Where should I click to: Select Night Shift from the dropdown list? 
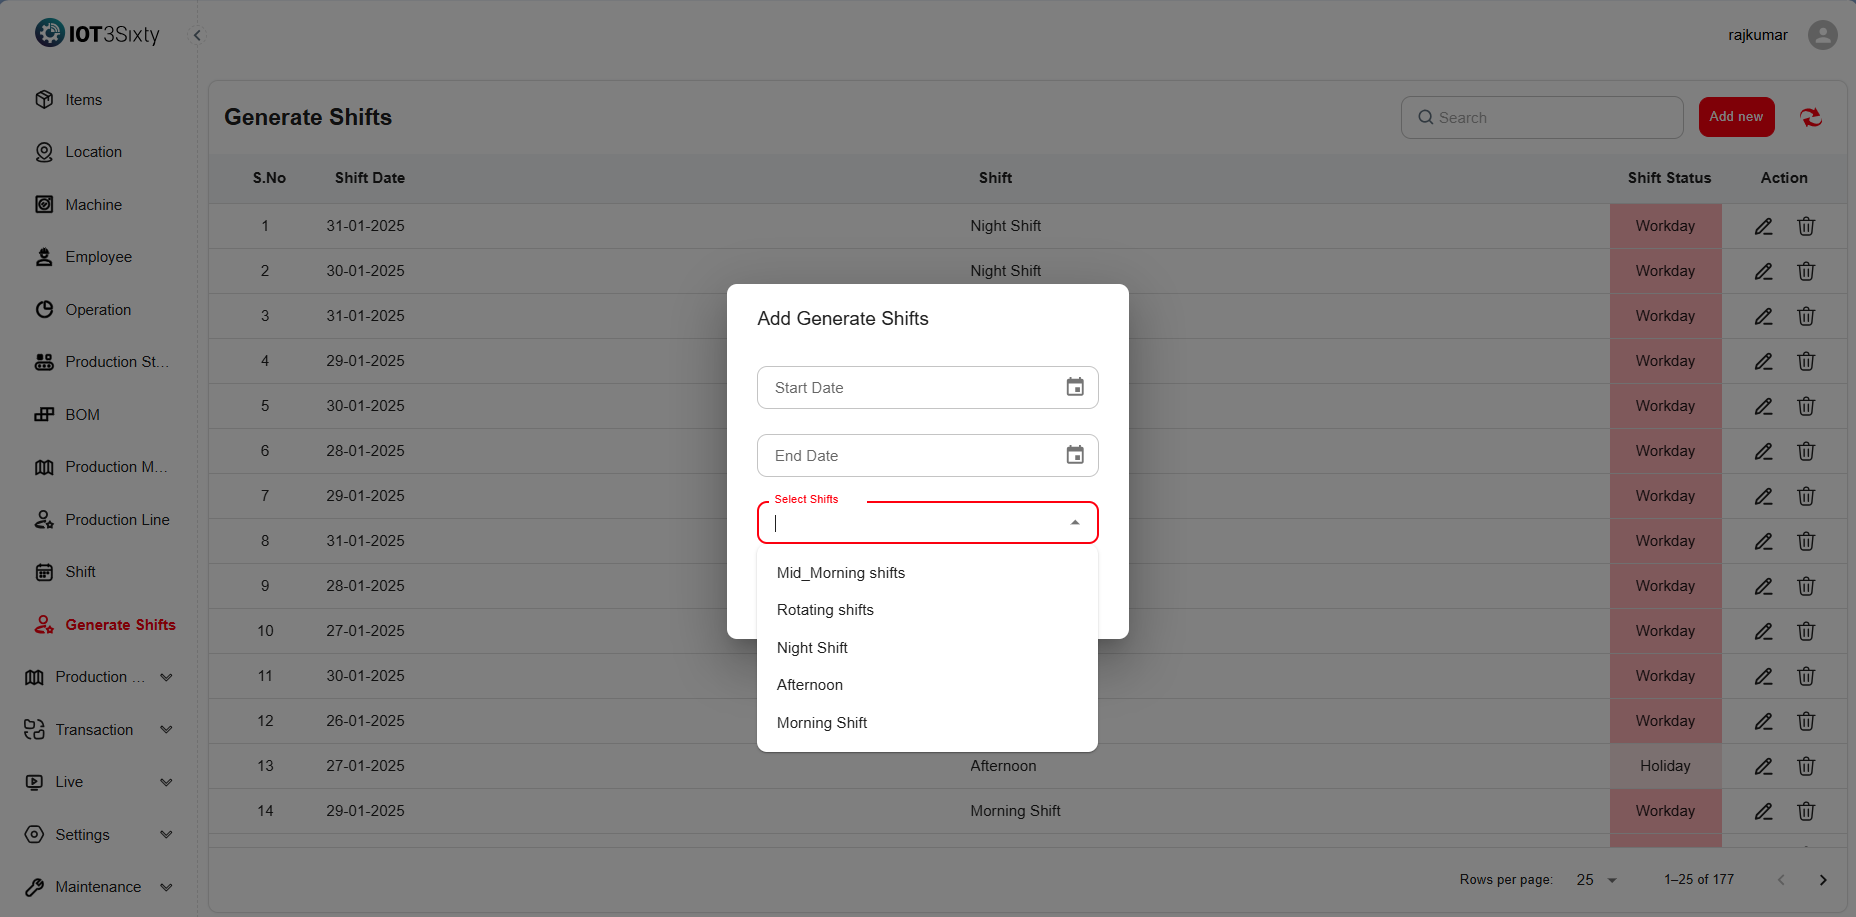coord(812,648)
